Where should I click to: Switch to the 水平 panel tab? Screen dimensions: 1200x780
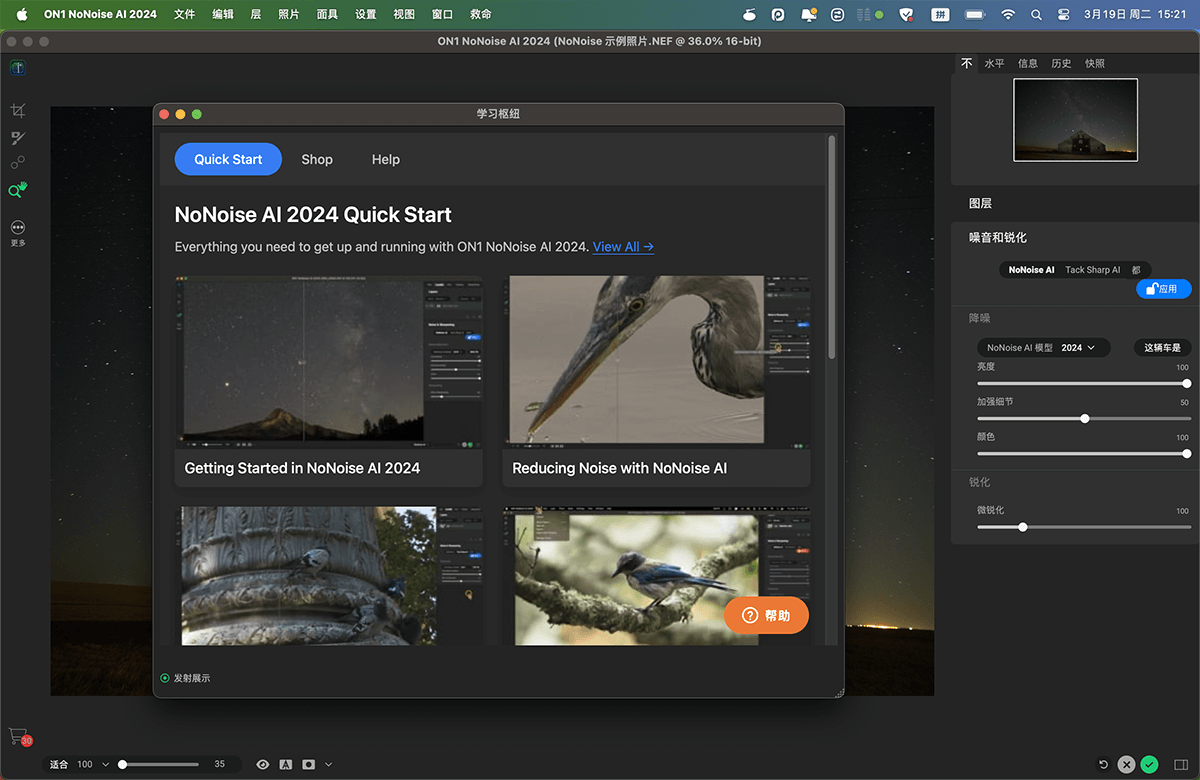click(994, 63)
